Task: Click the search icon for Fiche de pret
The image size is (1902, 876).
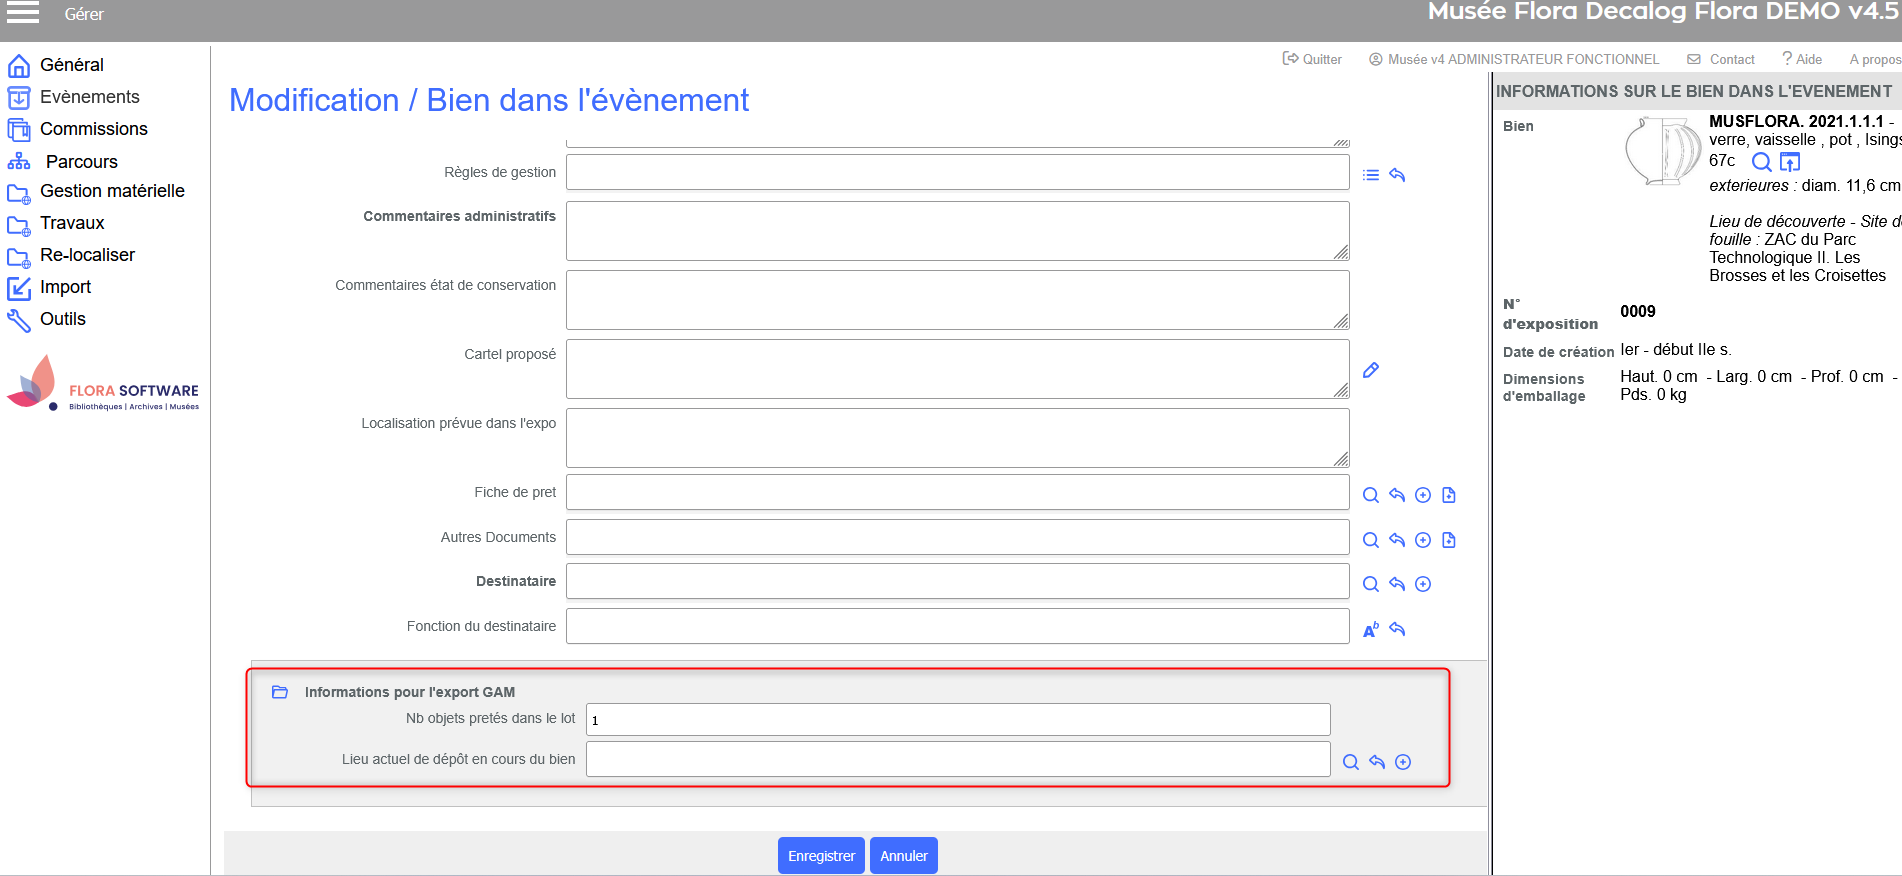Action: 1371,495
